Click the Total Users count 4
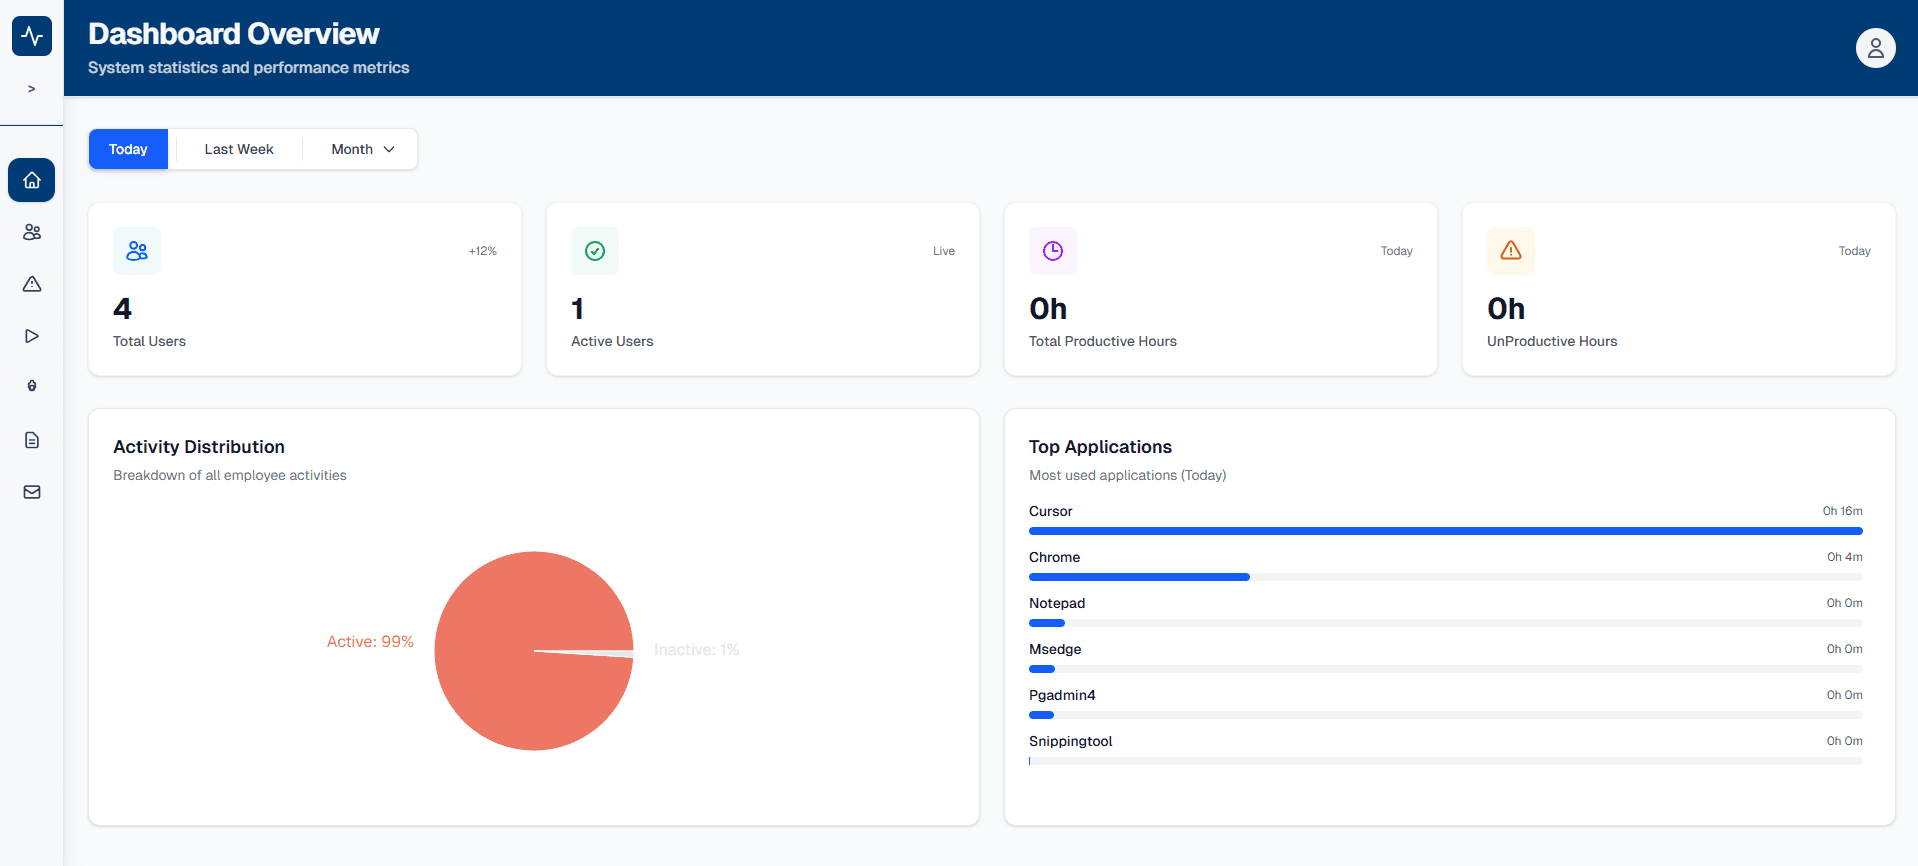The image size is (1918, 866). [123, 309]
